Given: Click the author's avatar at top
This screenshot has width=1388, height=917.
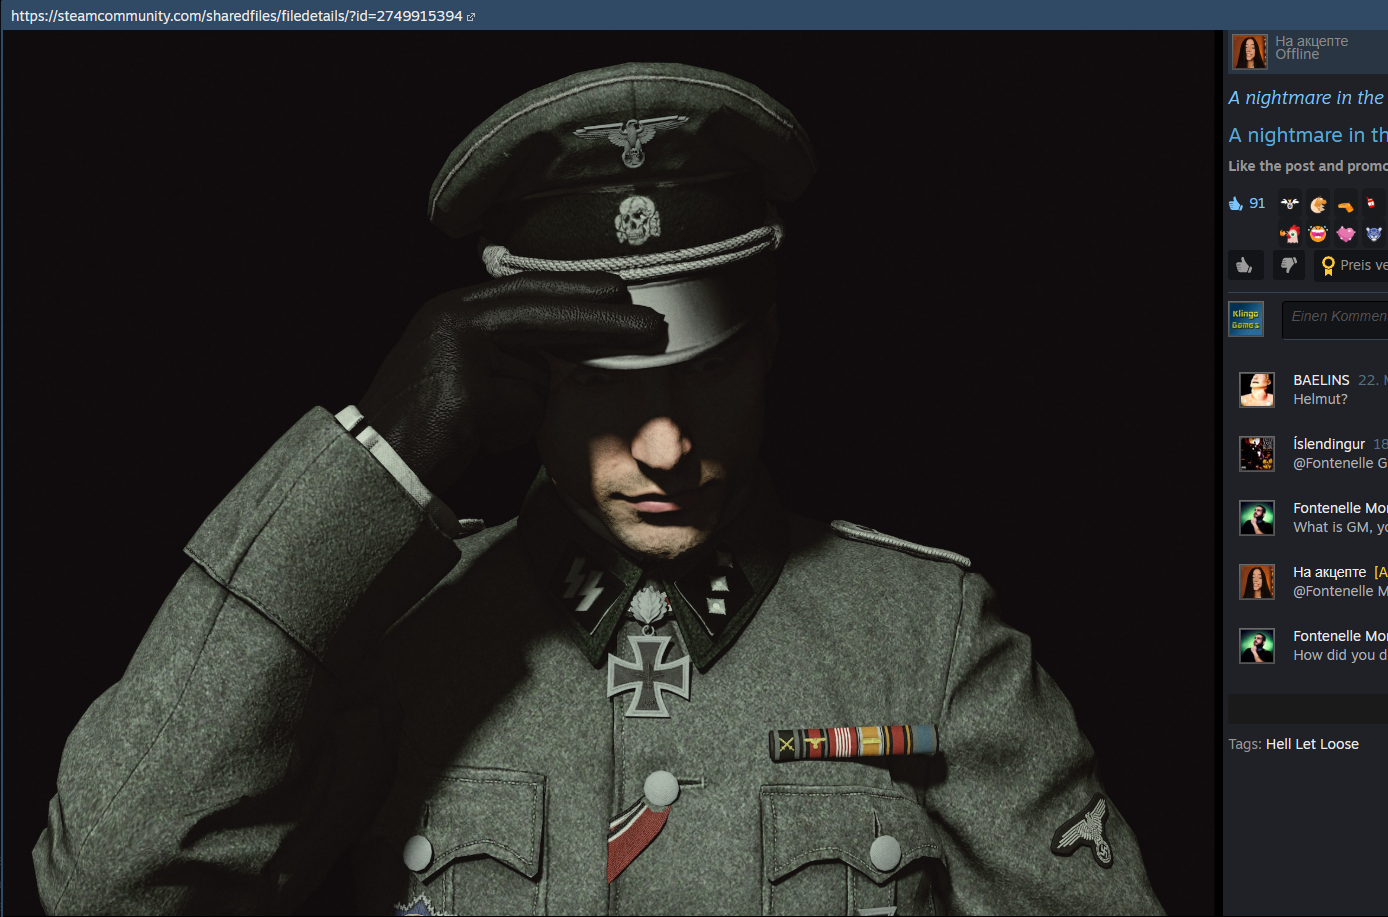Looking at the screenshot, I should point(1249,50).
